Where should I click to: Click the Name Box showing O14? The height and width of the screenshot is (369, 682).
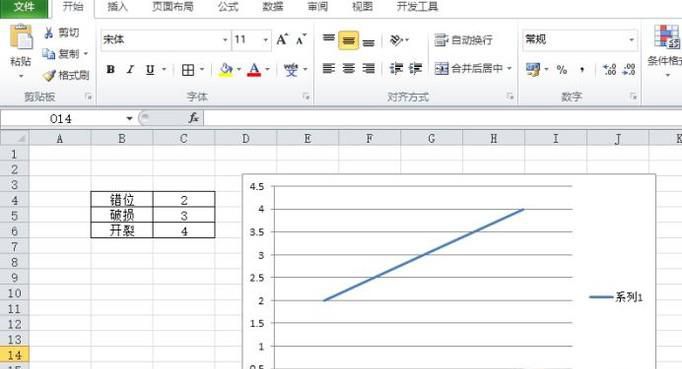(x=62, y=118)
